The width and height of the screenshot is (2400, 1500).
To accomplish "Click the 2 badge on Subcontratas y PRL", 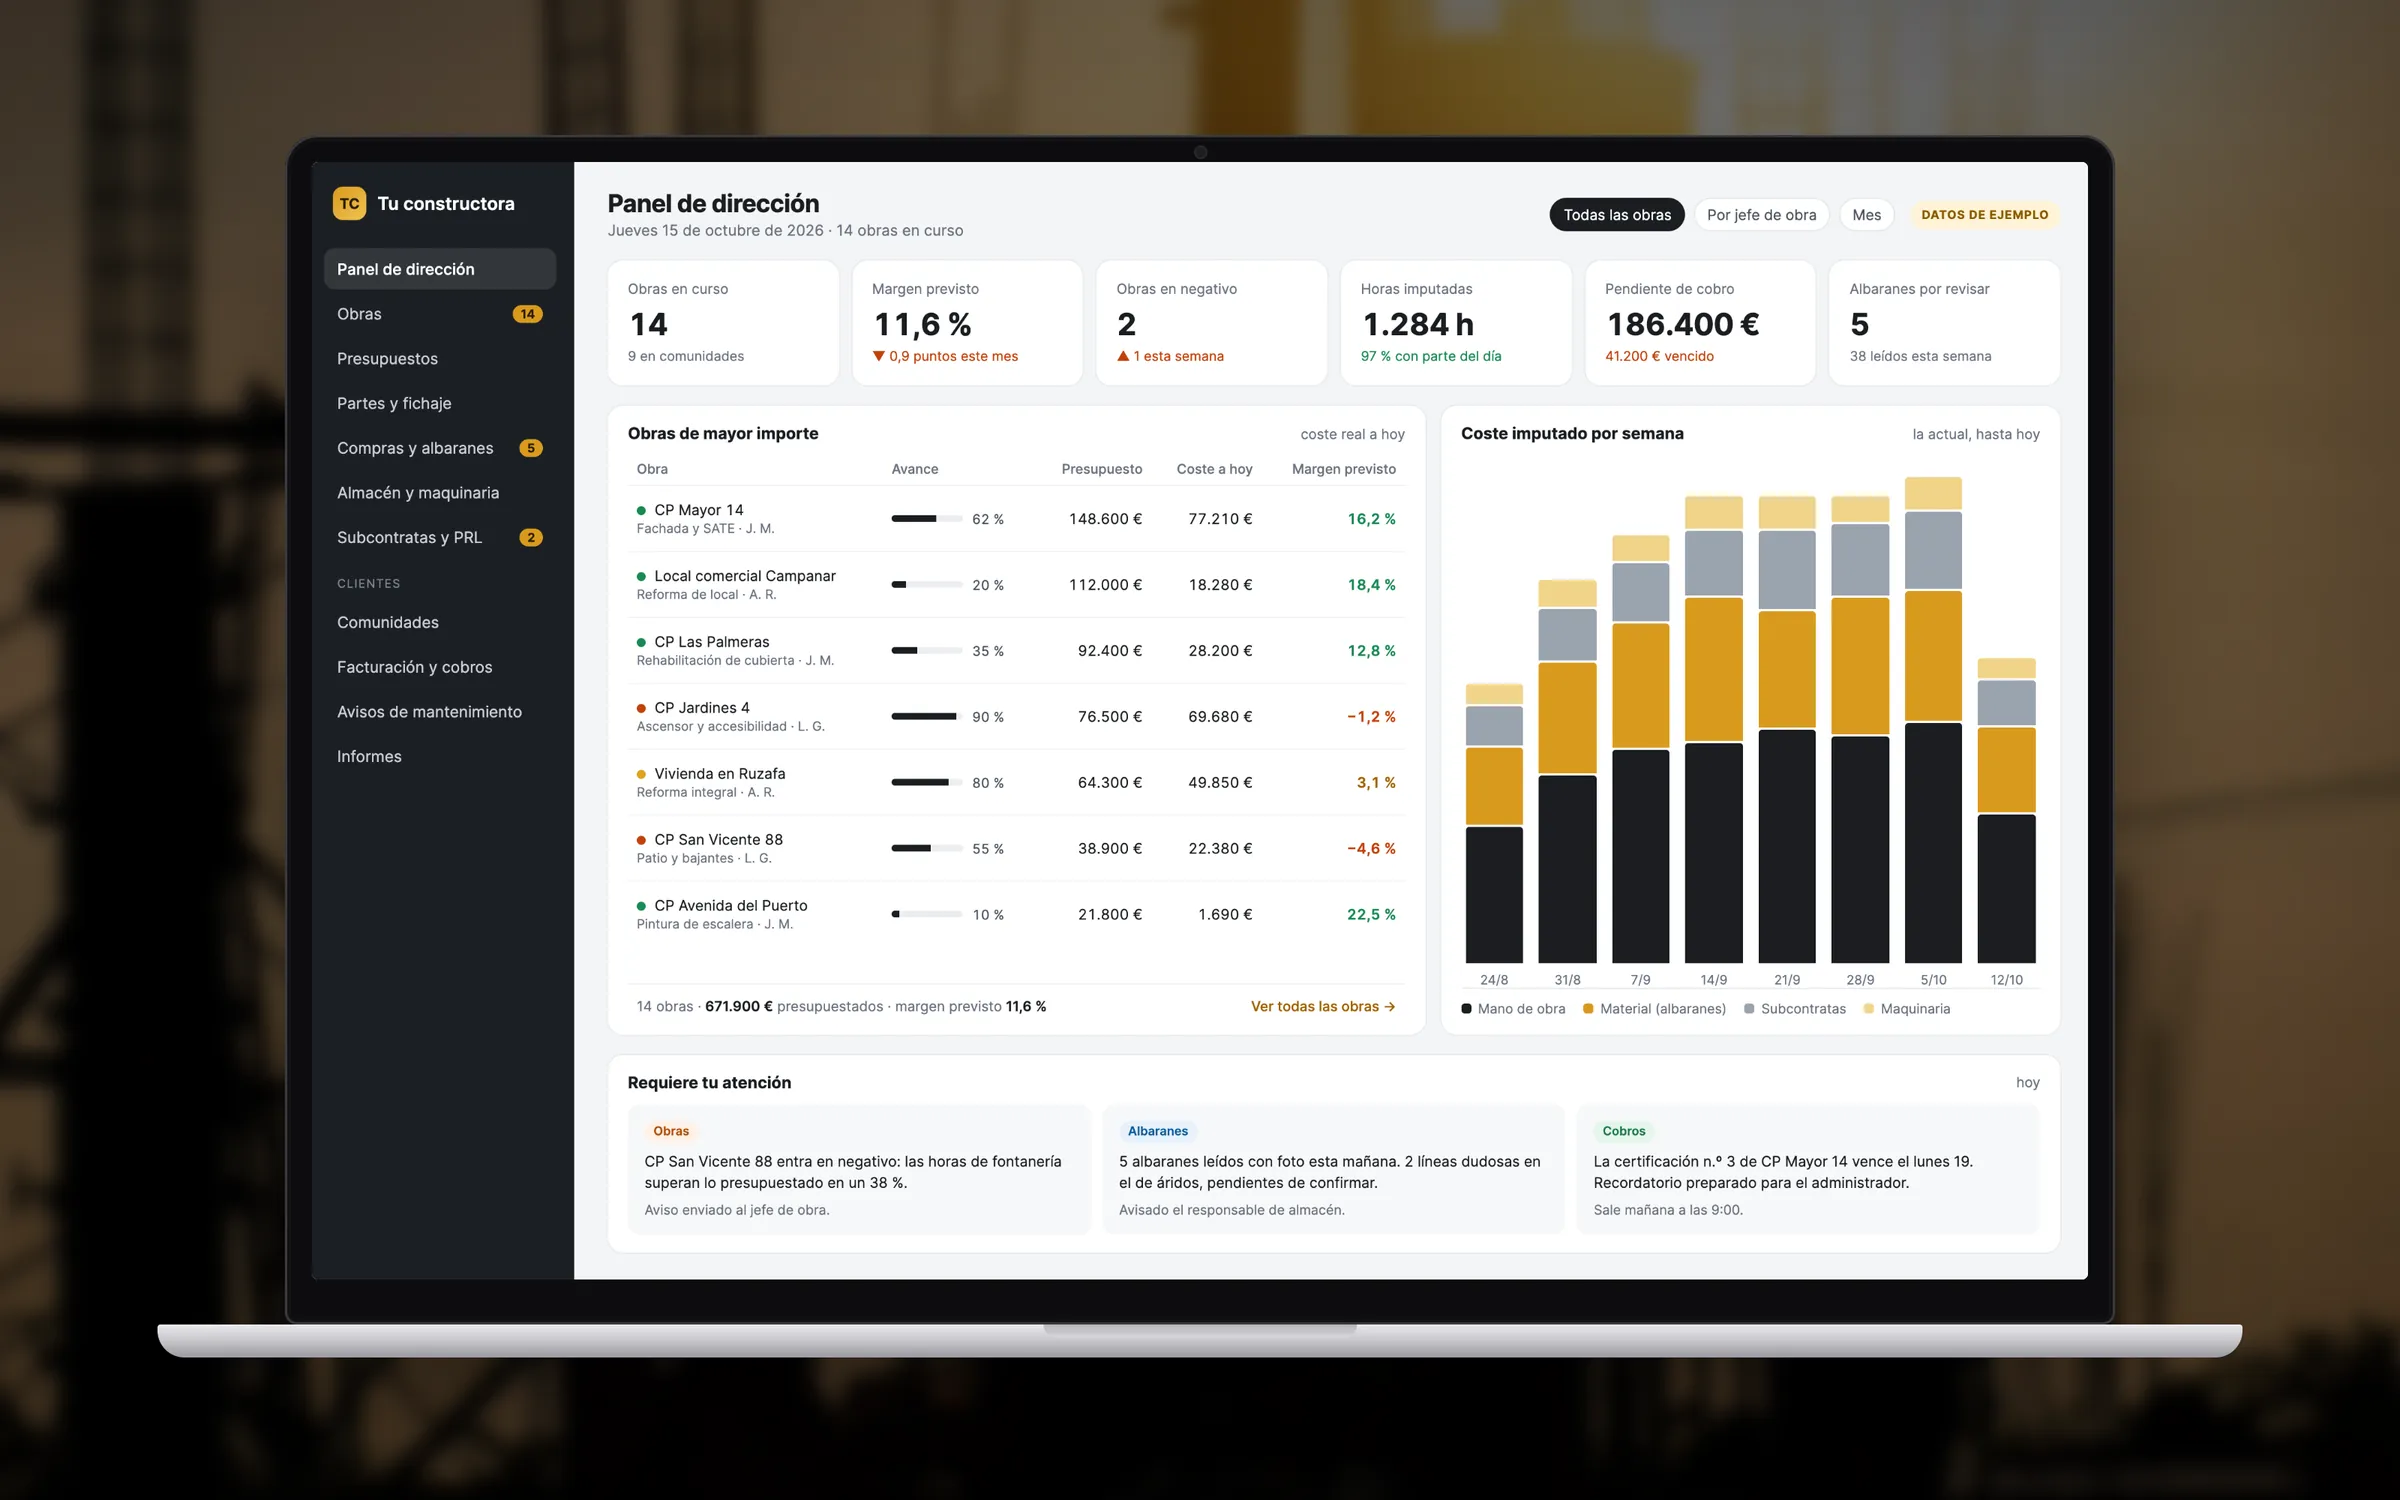I will pos(531,537).
